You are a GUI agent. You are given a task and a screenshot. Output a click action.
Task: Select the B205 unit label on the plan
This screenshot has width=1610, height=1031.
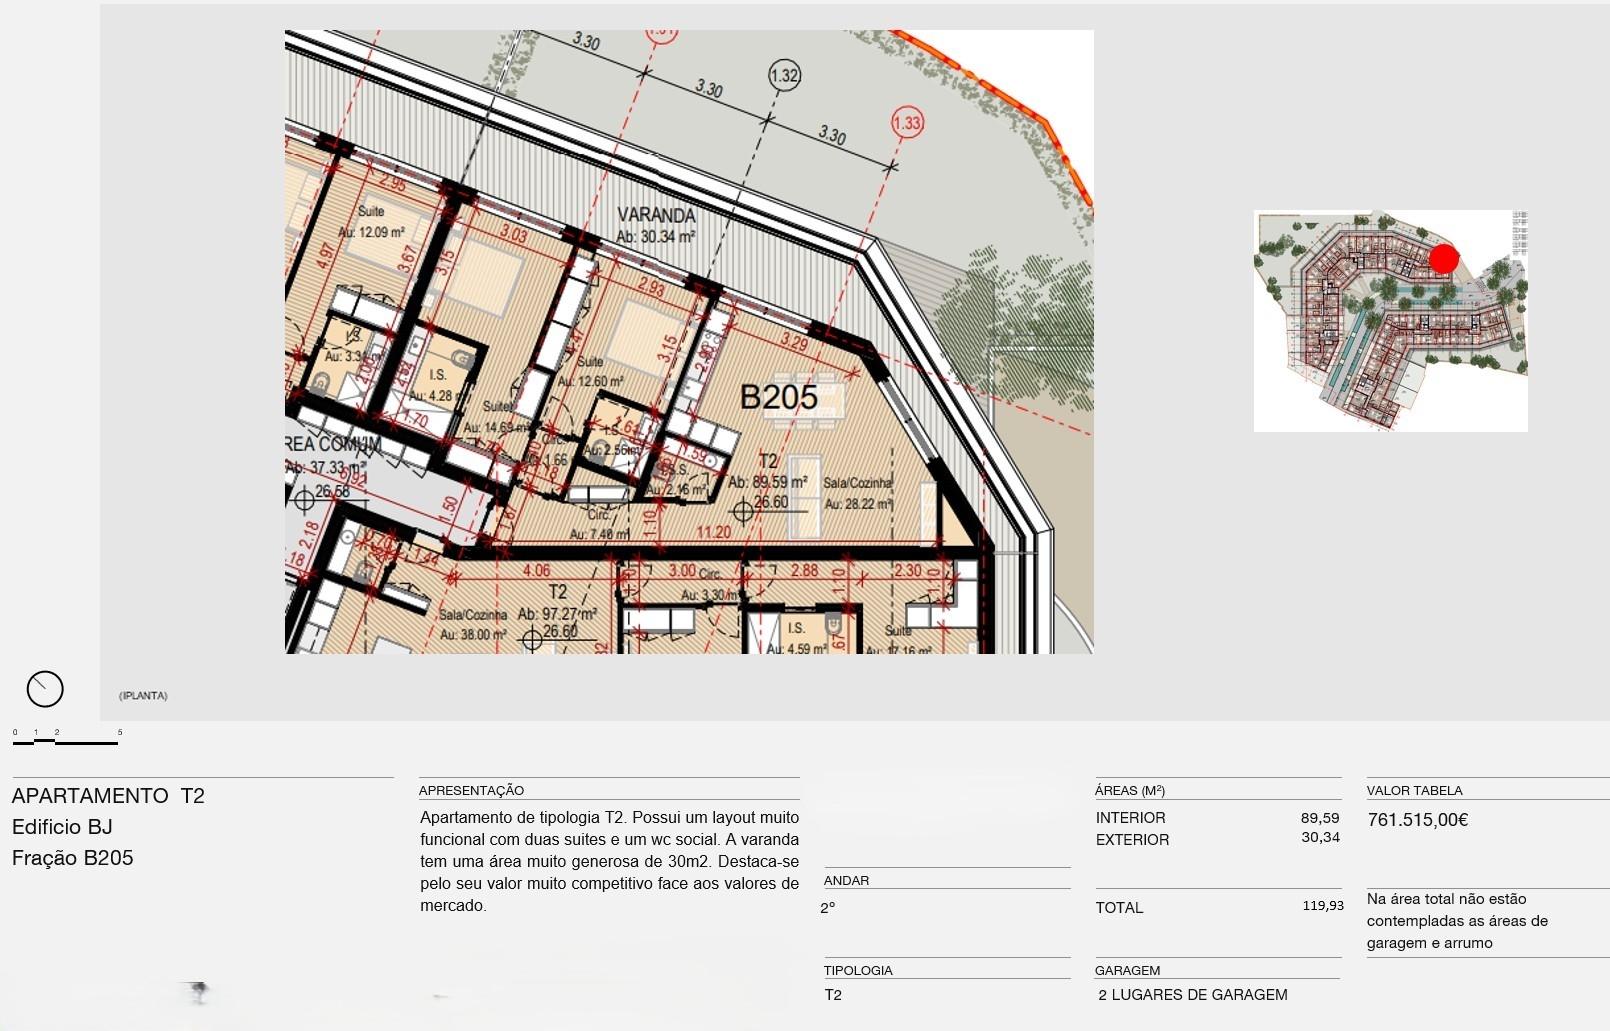[778, 398]
